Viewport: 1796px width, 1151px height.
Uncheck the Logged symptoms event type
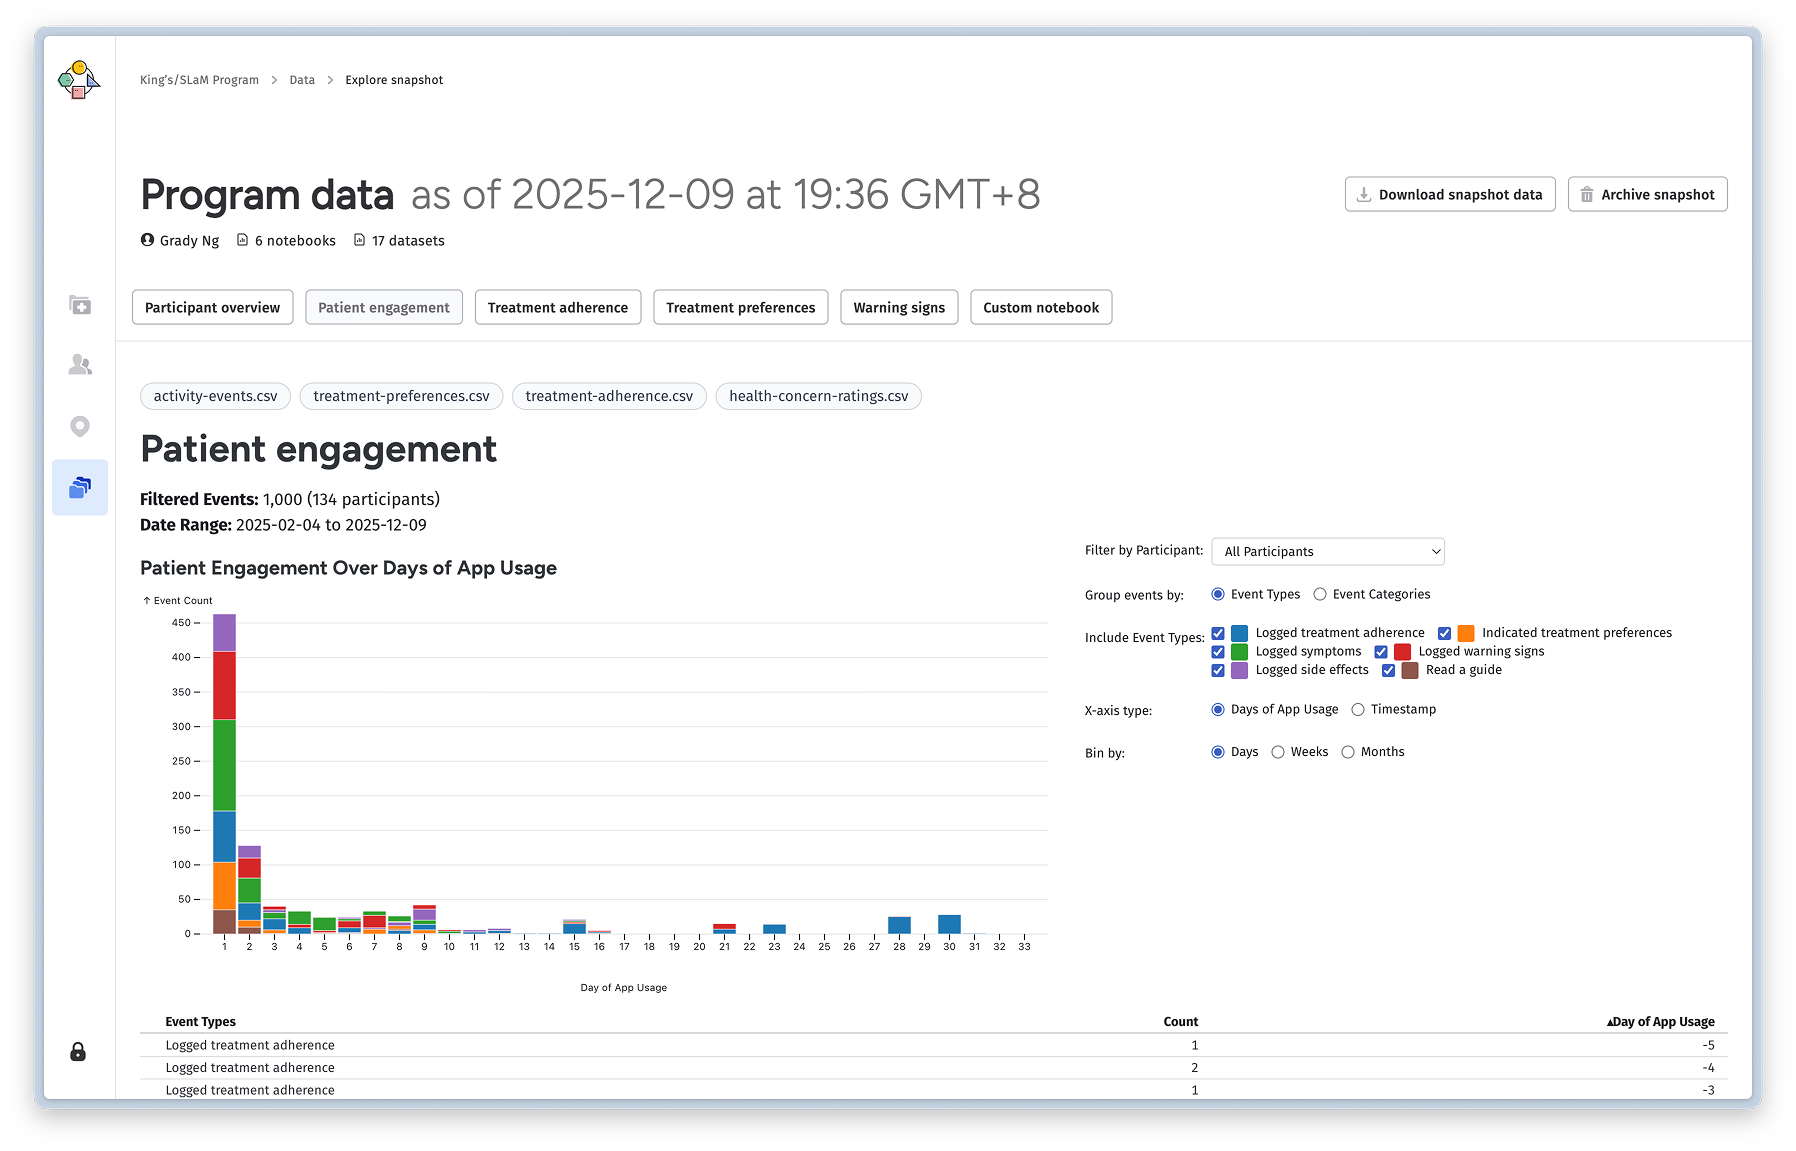(x=1218, y=651)
